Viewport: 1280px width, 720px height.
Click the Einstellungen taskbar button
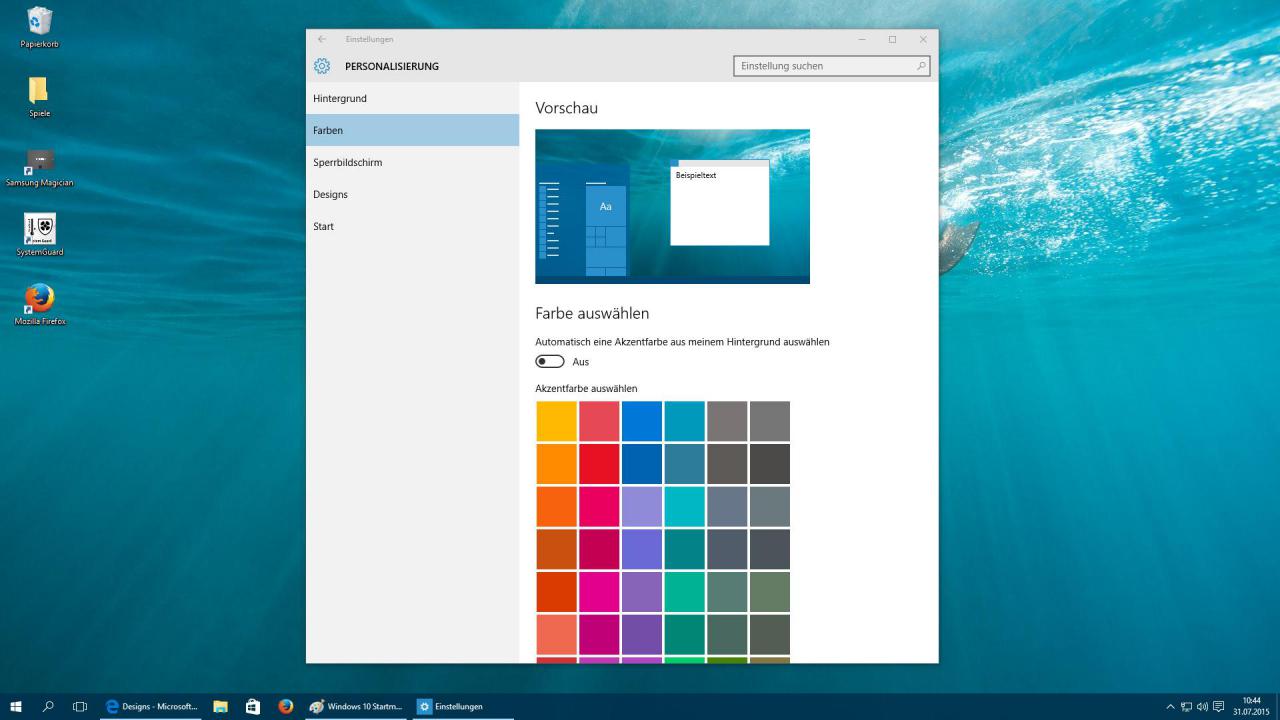(x=462, y=706)
